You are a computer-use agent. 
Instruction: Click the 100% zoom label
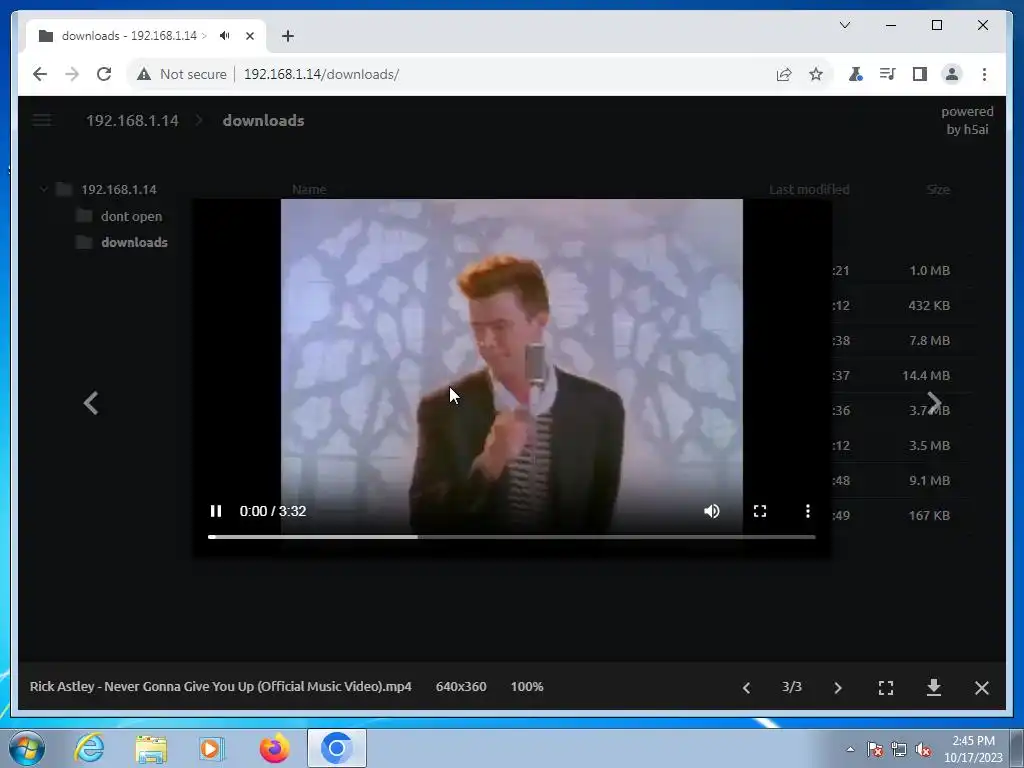point(527,686)
